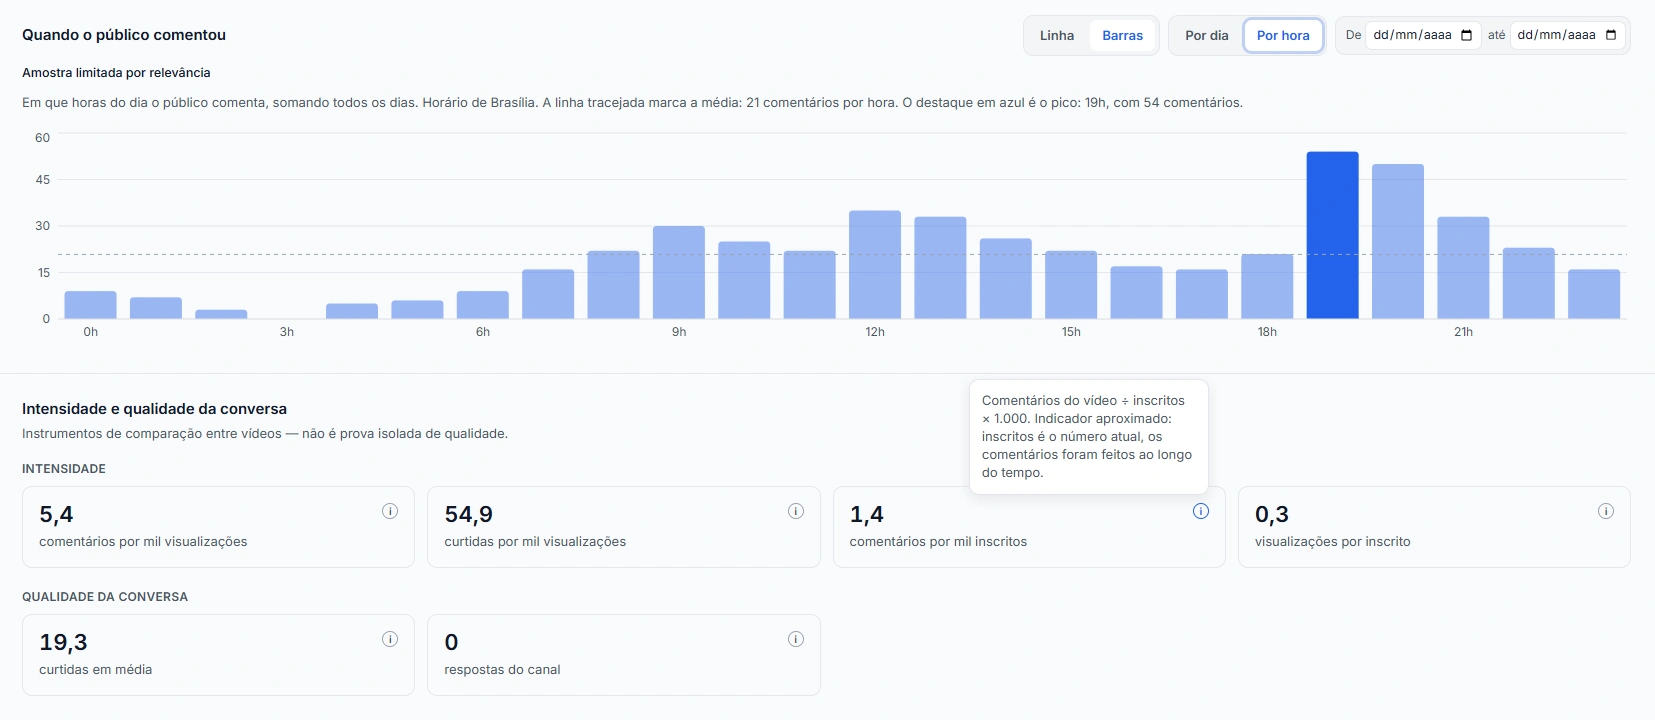This screenshot has width=1655, height=720.
Task: Open calendar picker on the até date field
Action: coord(1611,35)
